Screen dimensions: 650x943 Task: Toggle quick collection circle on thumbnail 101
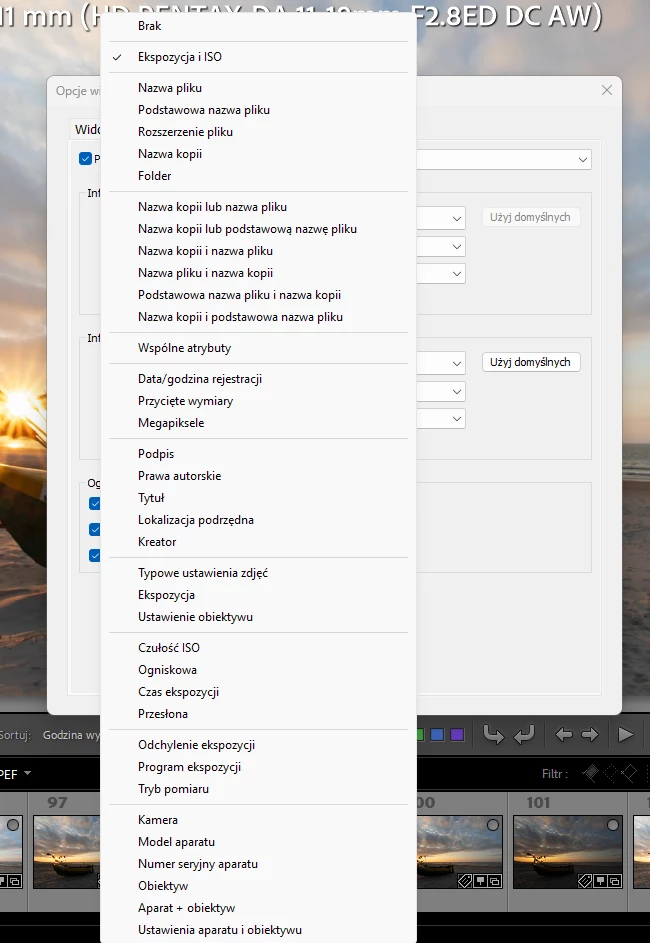612,825
